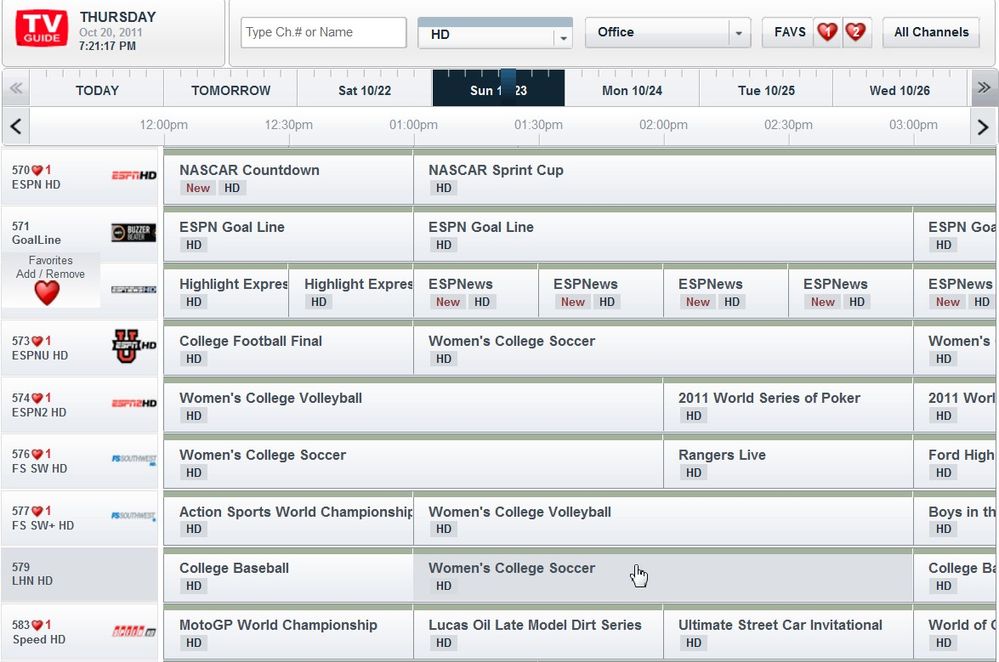999x662 pixels.
Task: Open MotoGP World Championship listing
Action: [289, 634]
